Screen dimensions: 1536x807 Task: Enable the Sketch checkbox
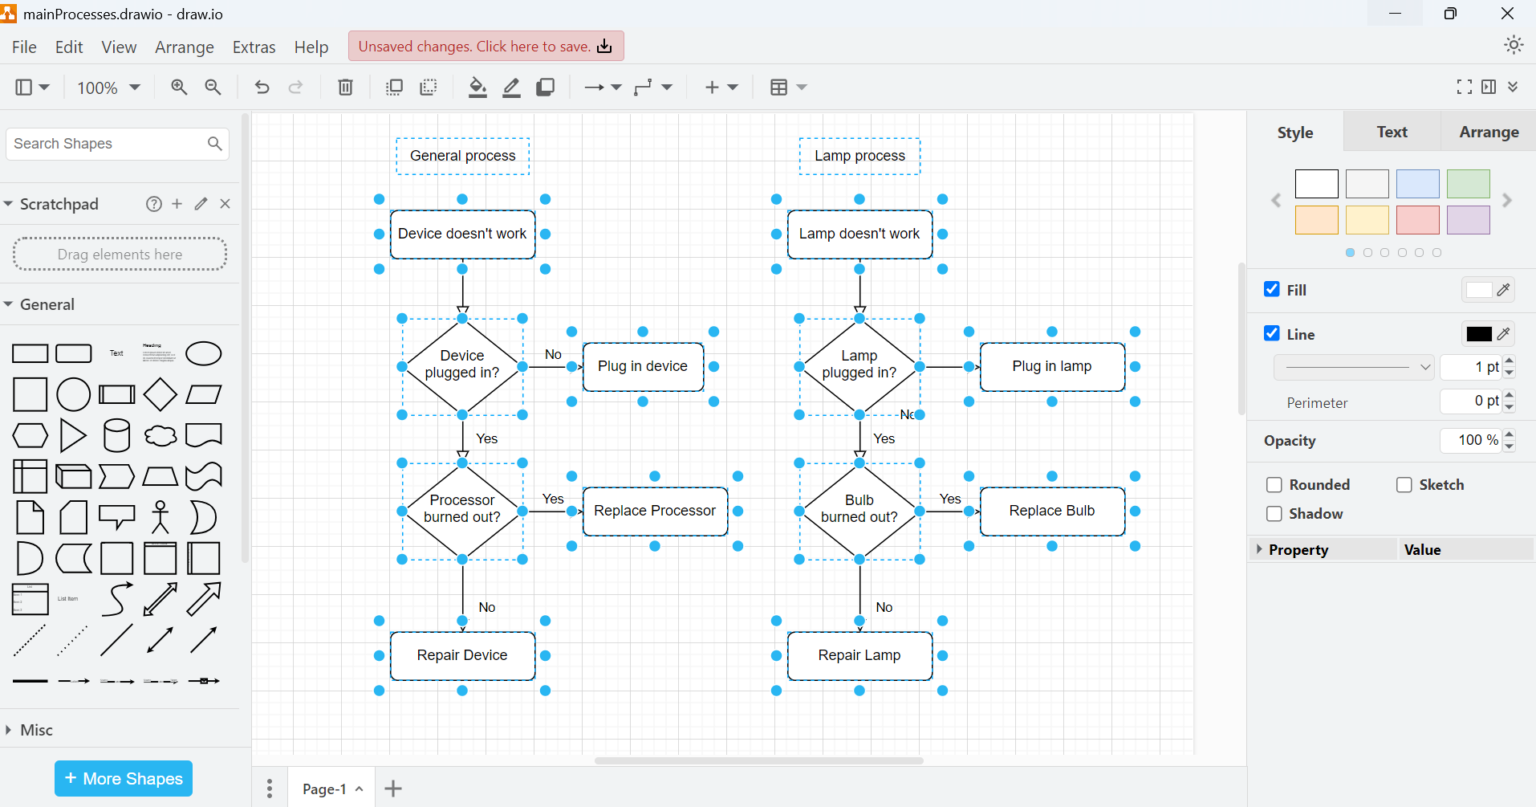1404,485
